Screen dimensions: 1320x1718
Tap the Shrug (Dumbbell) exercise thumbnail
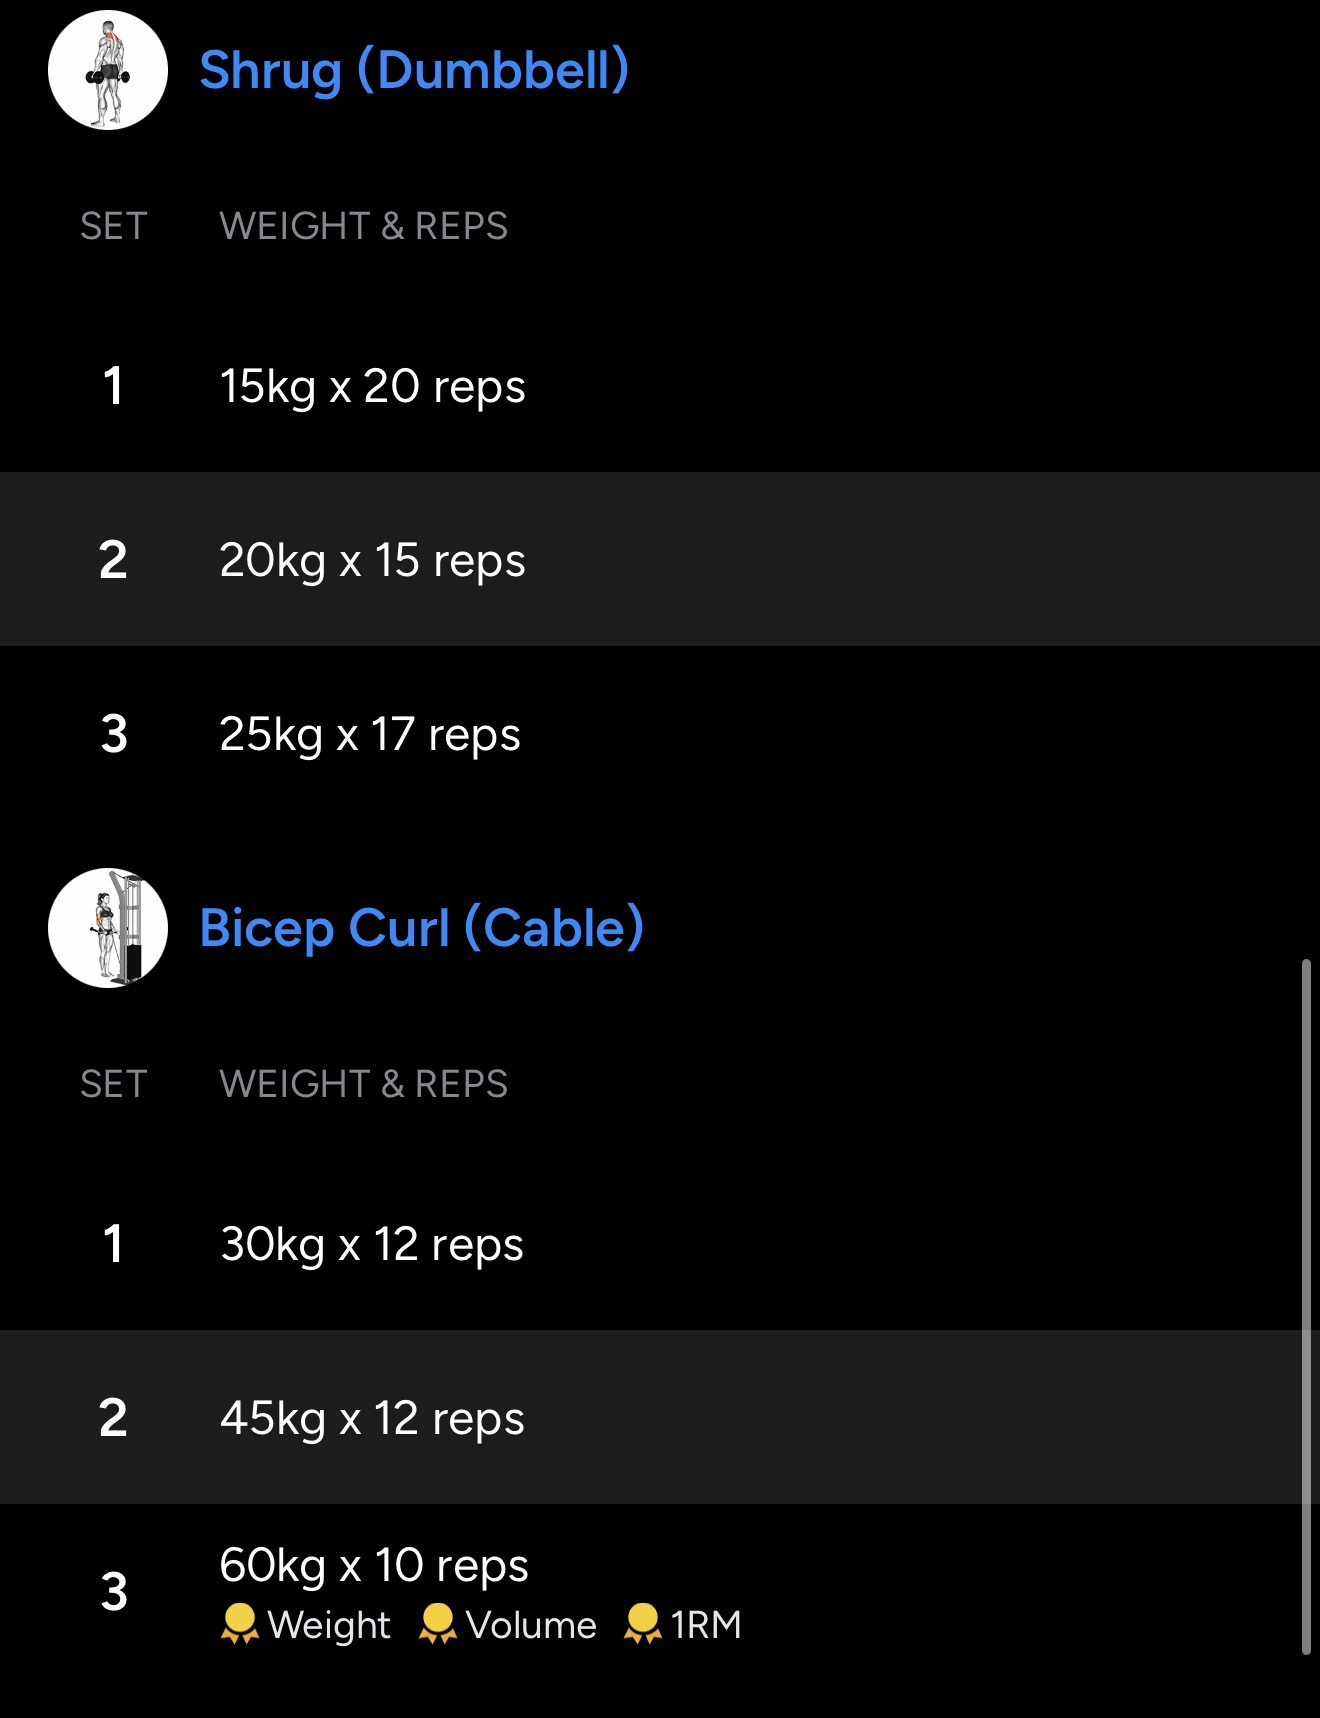[x=108, y=70]
